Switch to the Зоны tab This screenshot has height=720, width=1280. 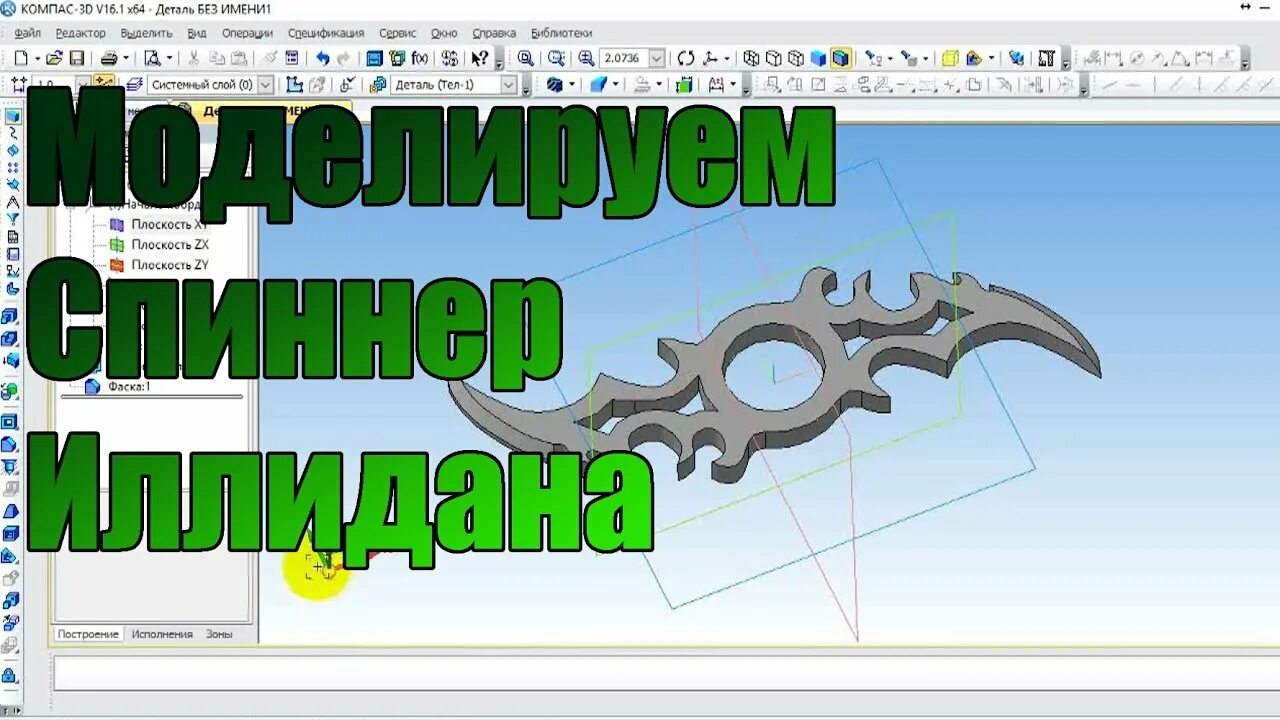click(219, 634)
